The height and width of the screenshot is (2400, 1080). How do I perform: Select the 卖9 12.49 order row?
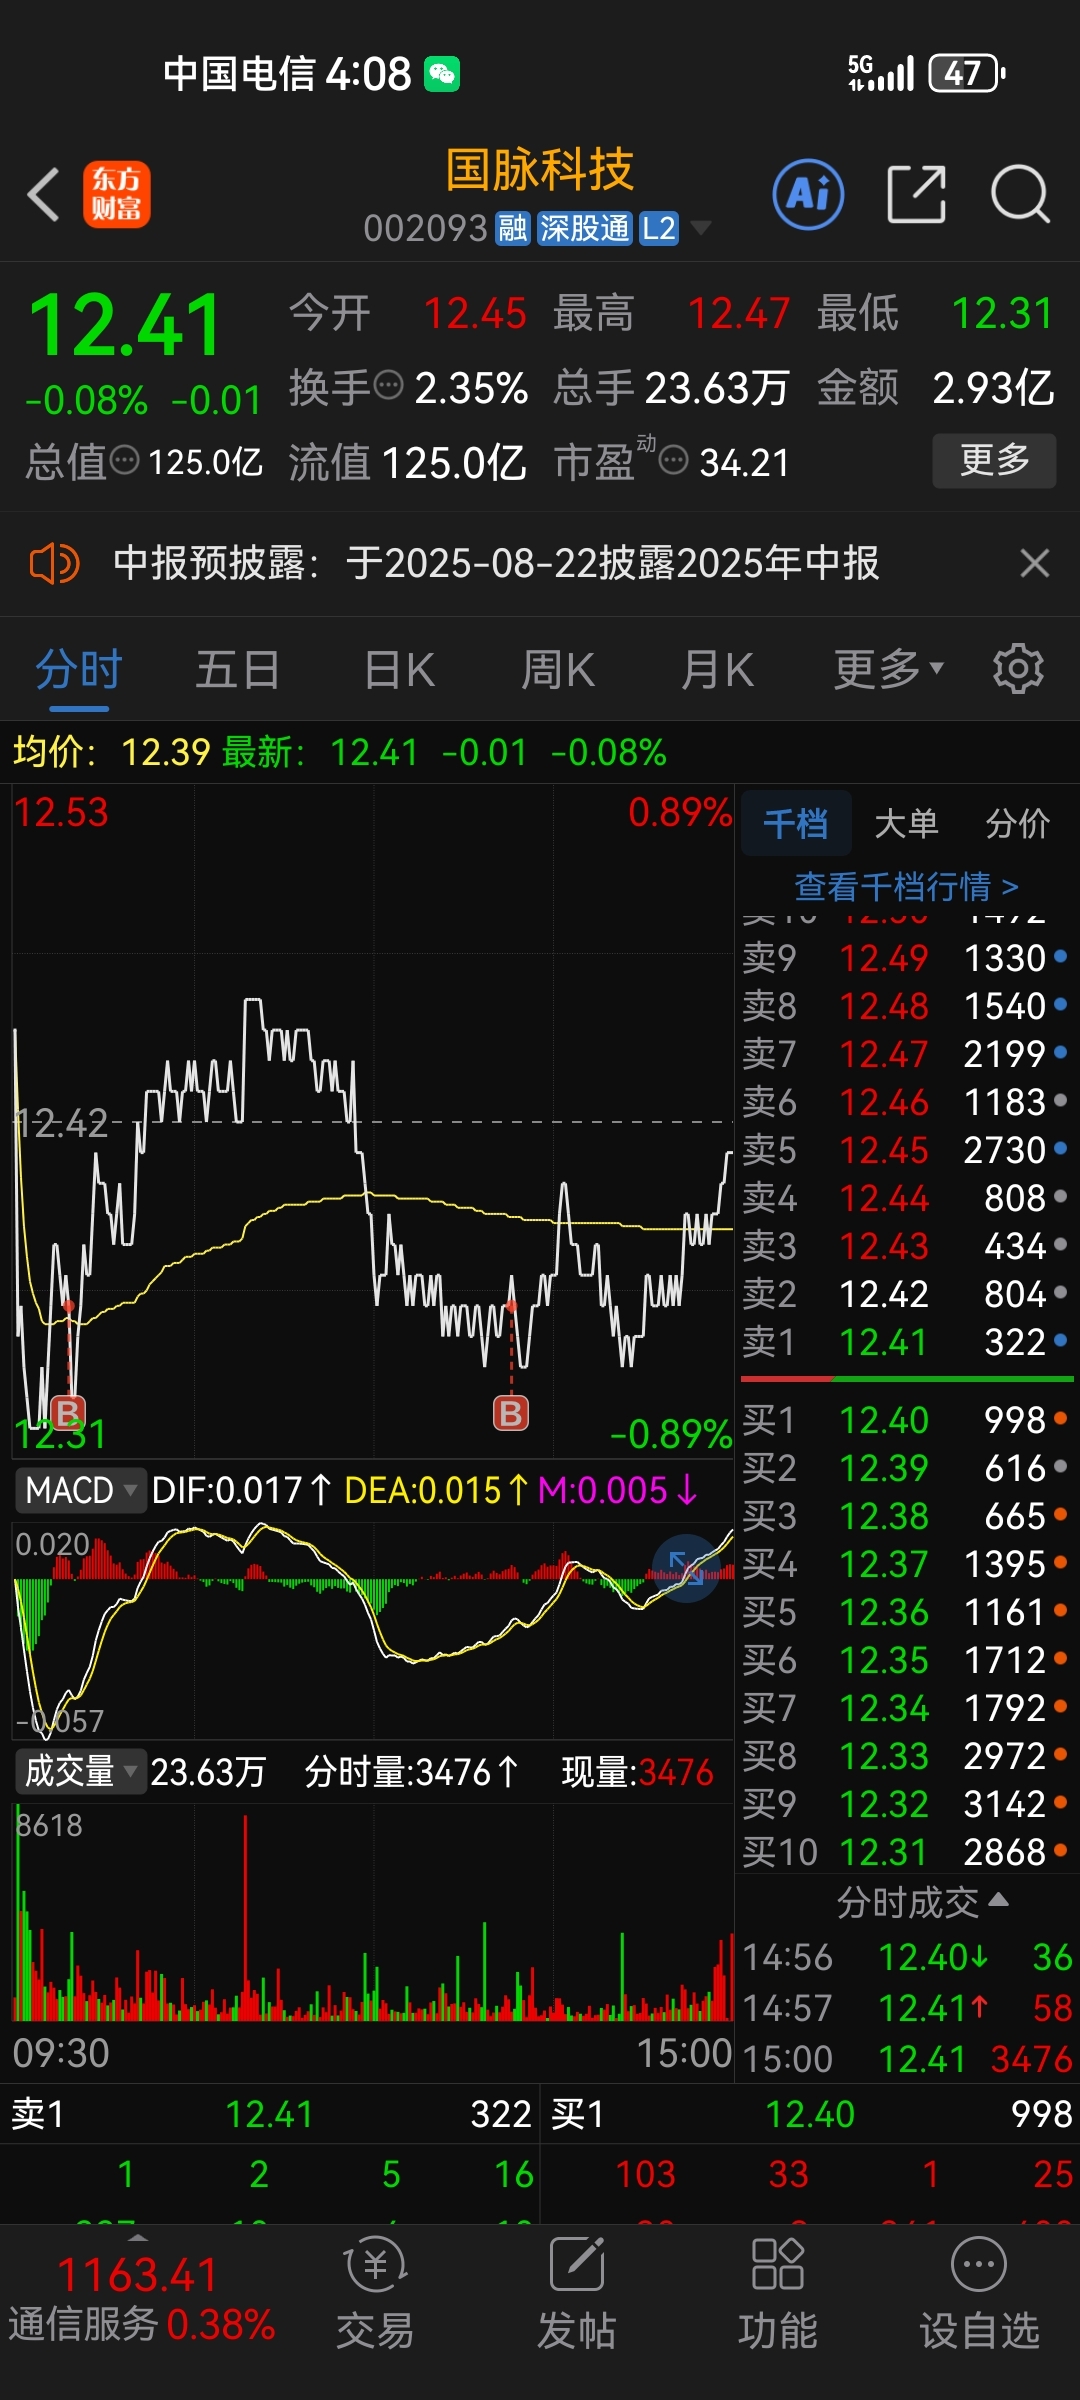(x=906, y=958)
